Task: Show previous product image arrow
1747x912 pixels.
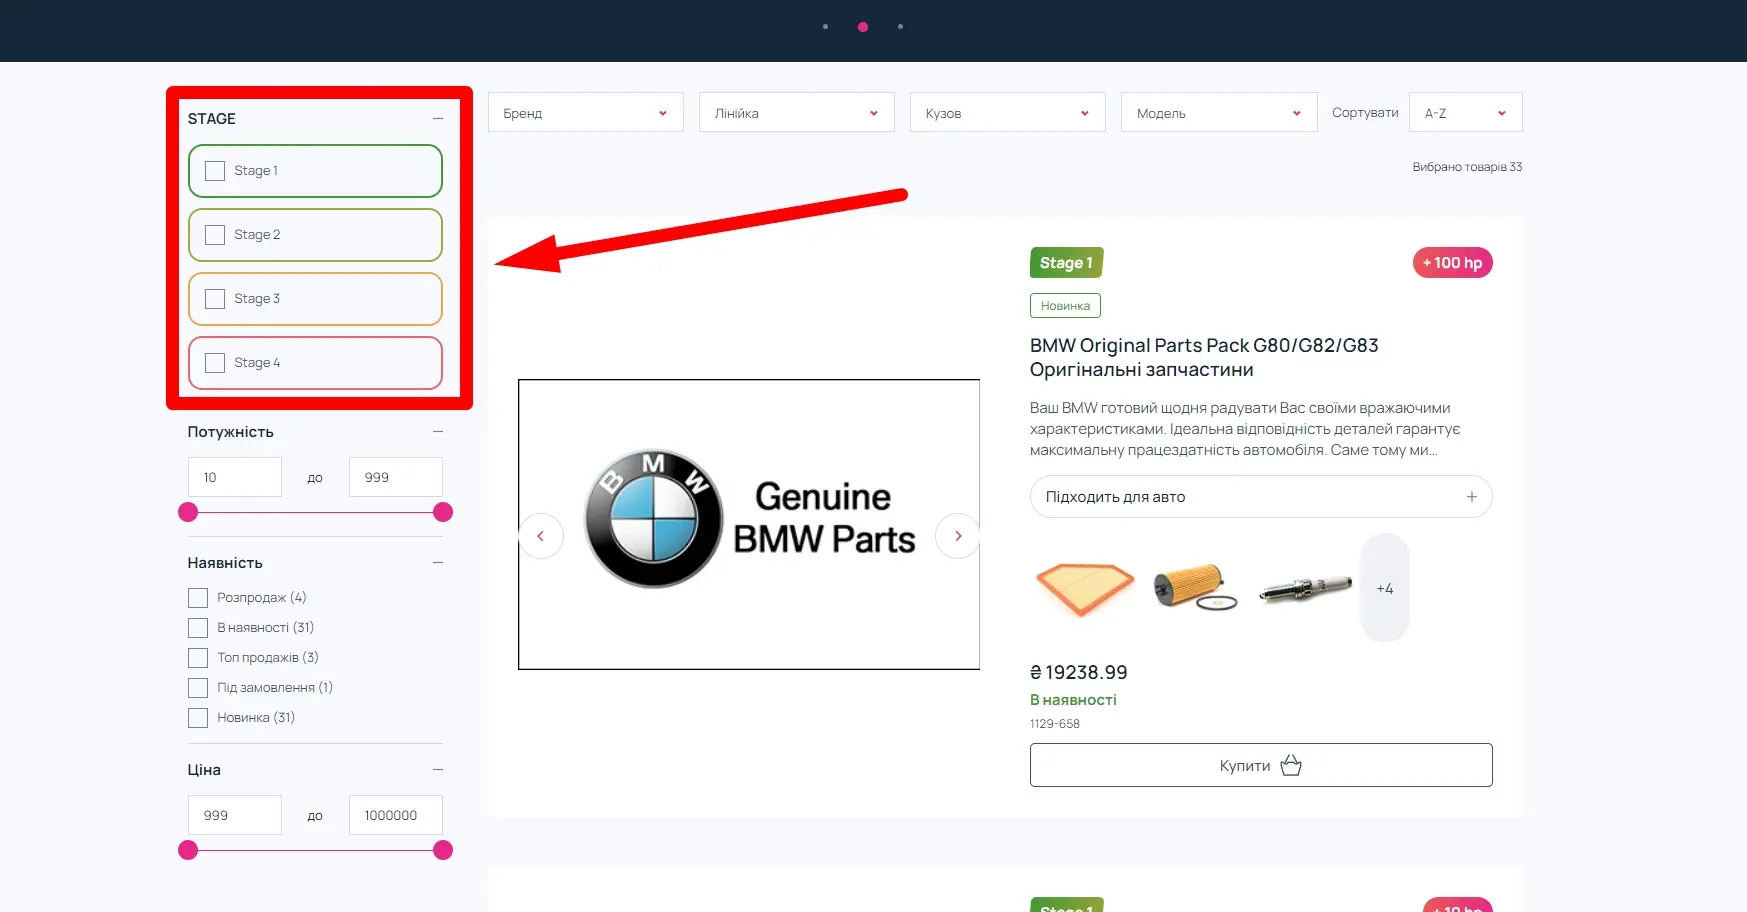Action: click(x=541, y=536)
